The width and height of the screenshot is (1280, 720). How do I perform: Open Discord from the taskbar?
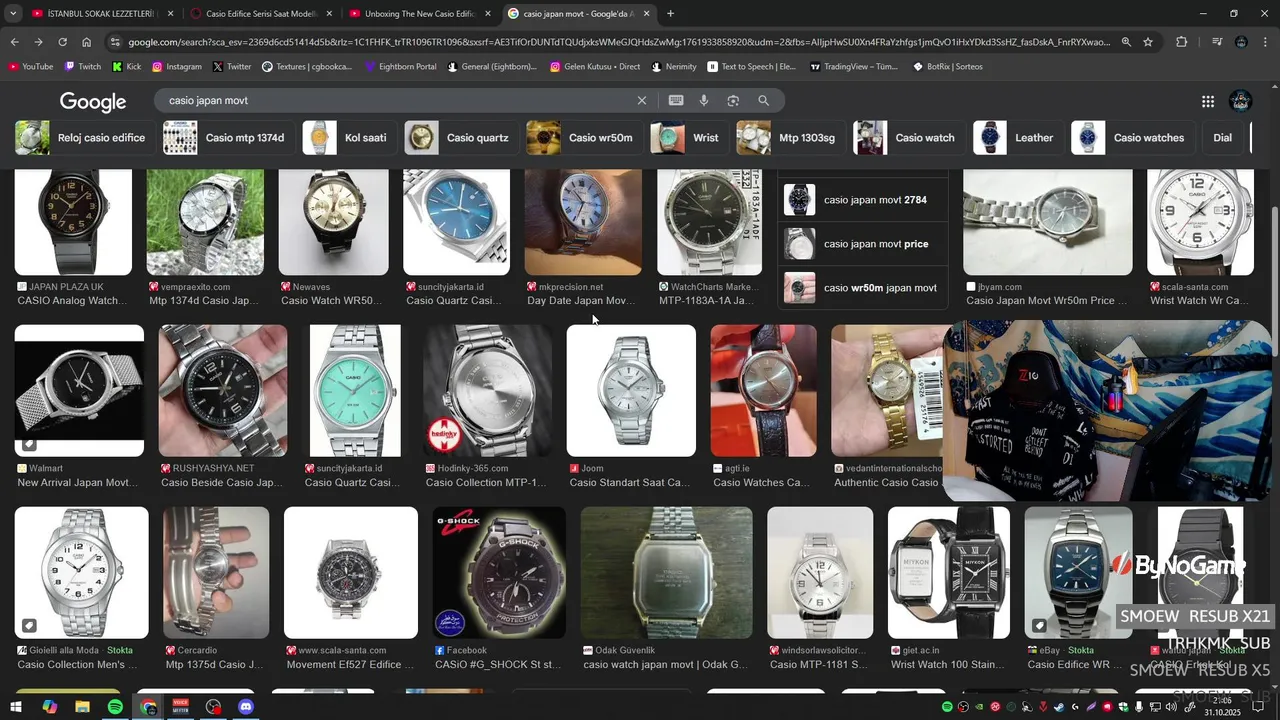246,707
